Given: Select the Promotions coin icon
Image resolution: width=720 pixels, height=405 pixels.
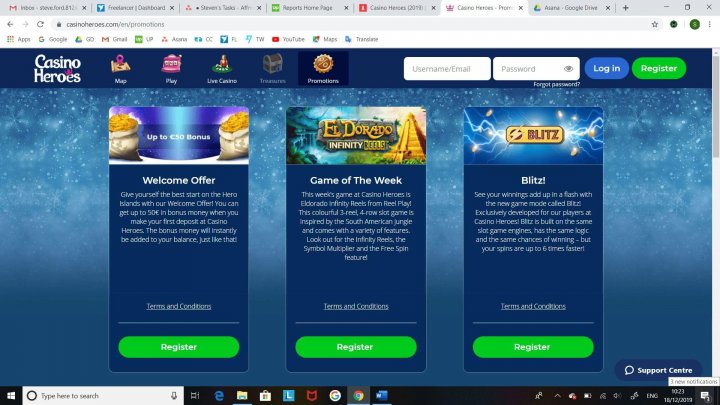Looking at the screenshot, I should [x=323, y=64].
